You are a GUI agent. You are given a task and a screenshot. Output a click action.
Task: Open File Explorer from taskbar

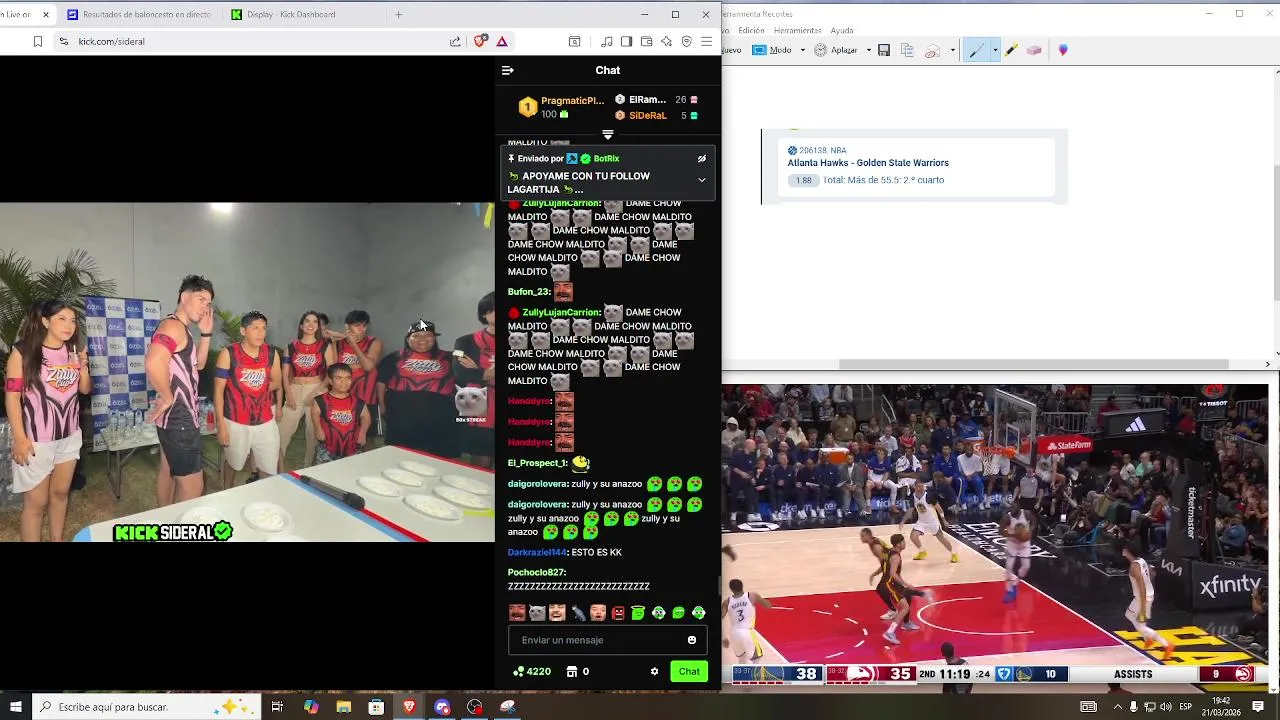pos(344,707)
